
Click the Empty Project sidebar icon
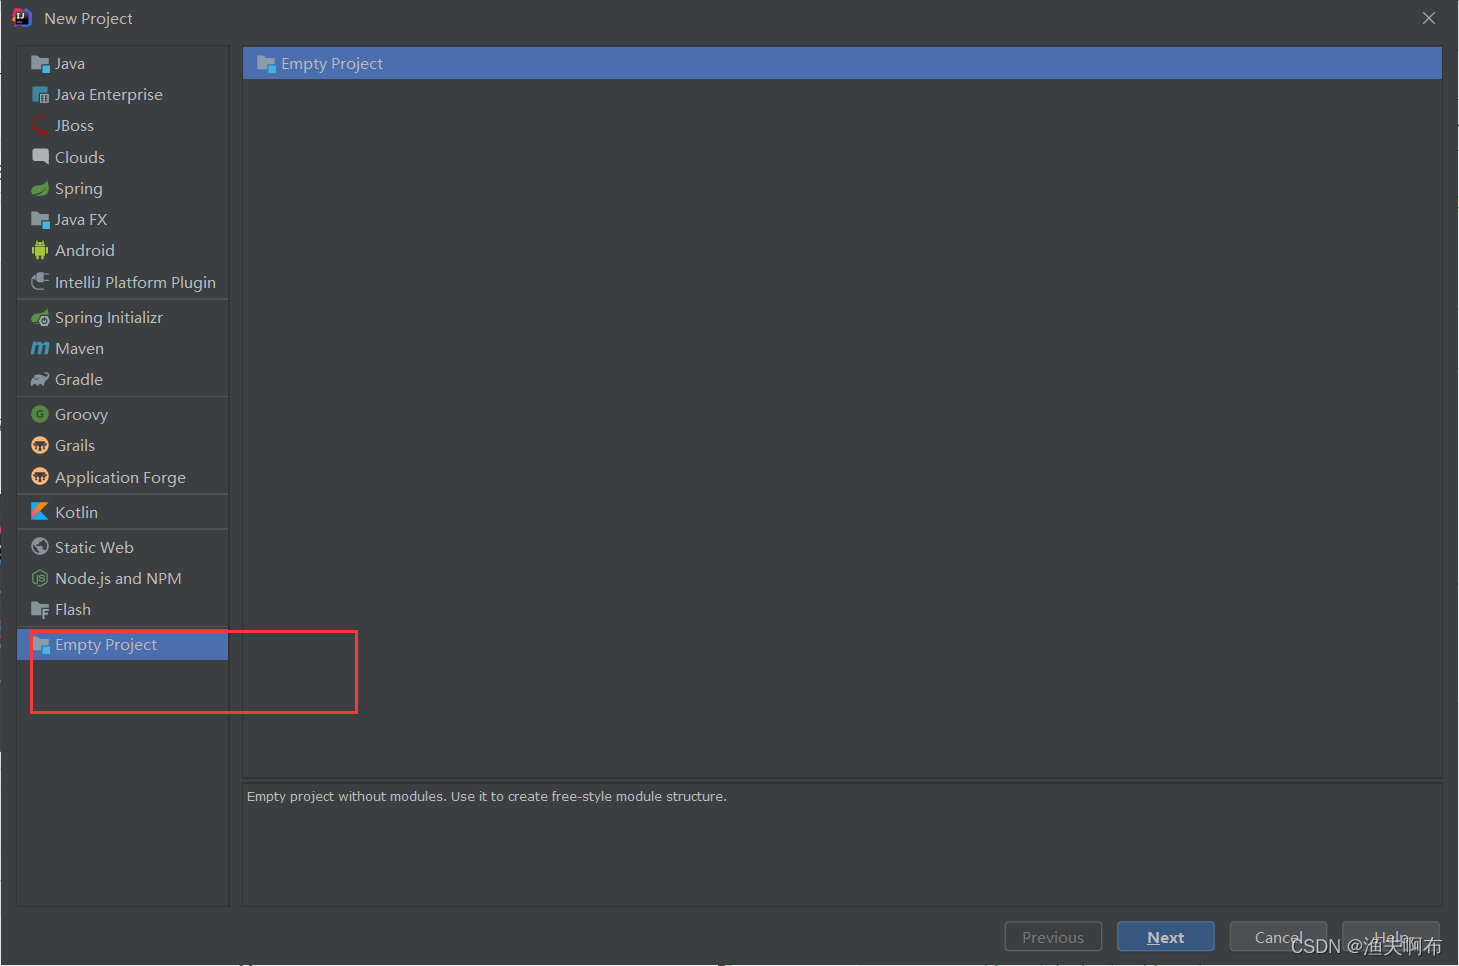(x=41, y=645)
